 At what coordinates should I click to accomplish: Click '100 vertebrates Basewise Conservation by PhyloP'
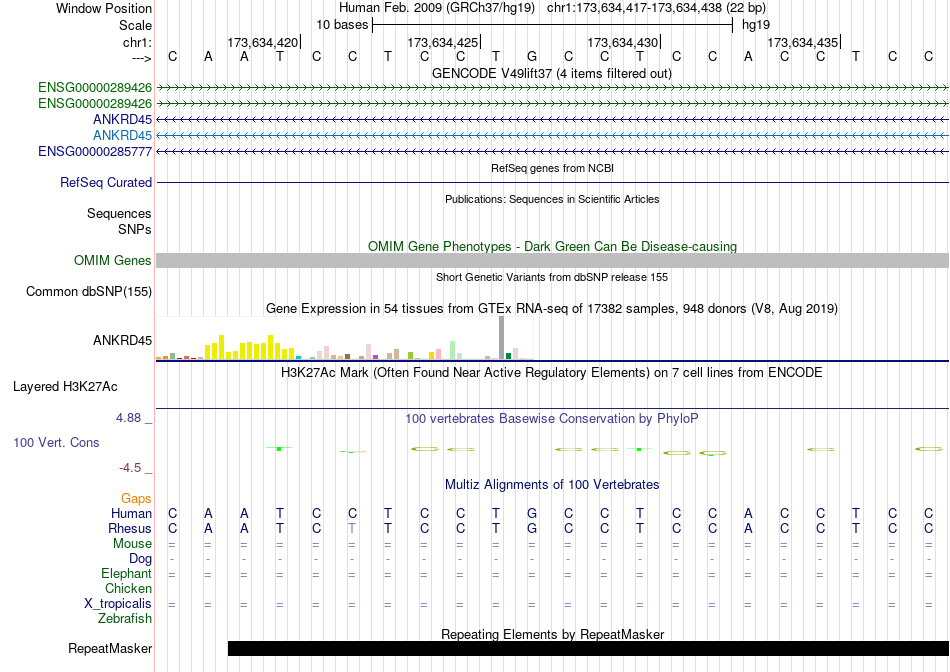click(x=552, y=419)
